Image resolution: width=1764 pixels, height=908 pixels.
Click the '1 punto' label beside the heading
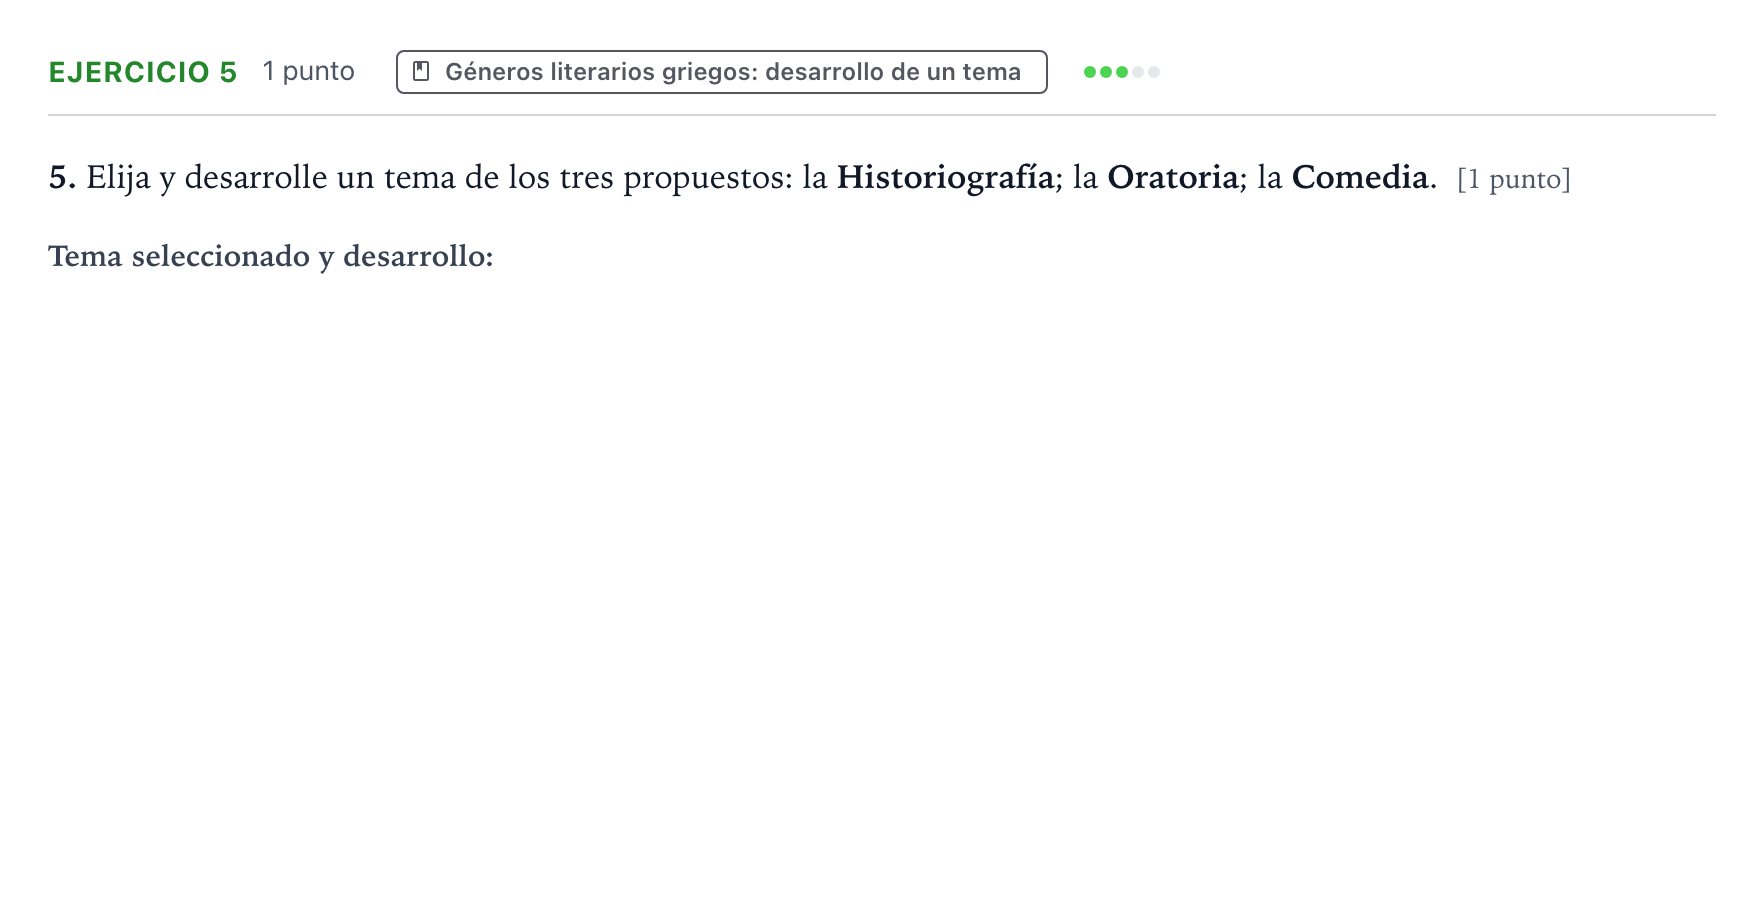(x=309, y=72)
